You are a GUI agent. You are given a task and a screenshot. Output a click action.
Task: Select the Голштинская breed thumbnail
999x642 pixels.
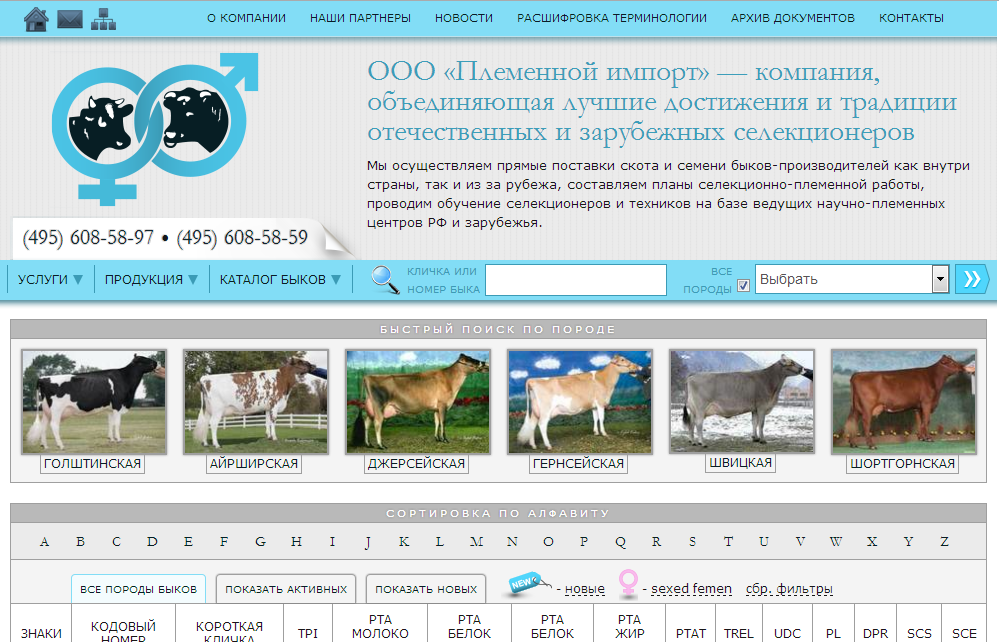(94, 402)
